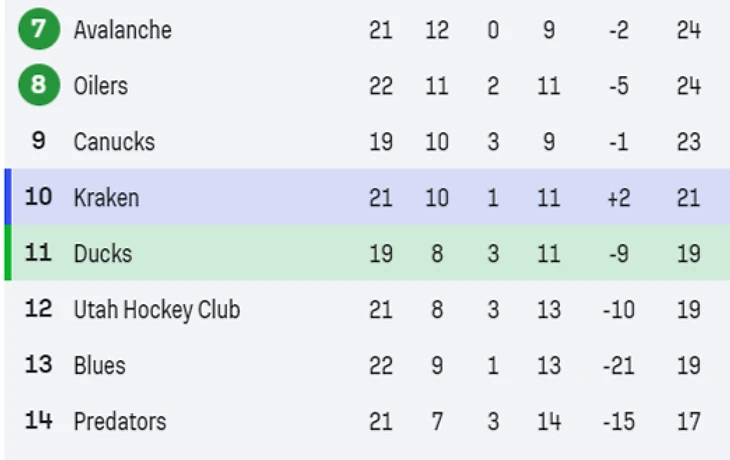The height and width of the screenshot is (460, 730).
Task: Select rank number 11 beside Ducks
Action: (x=38, y=253)
